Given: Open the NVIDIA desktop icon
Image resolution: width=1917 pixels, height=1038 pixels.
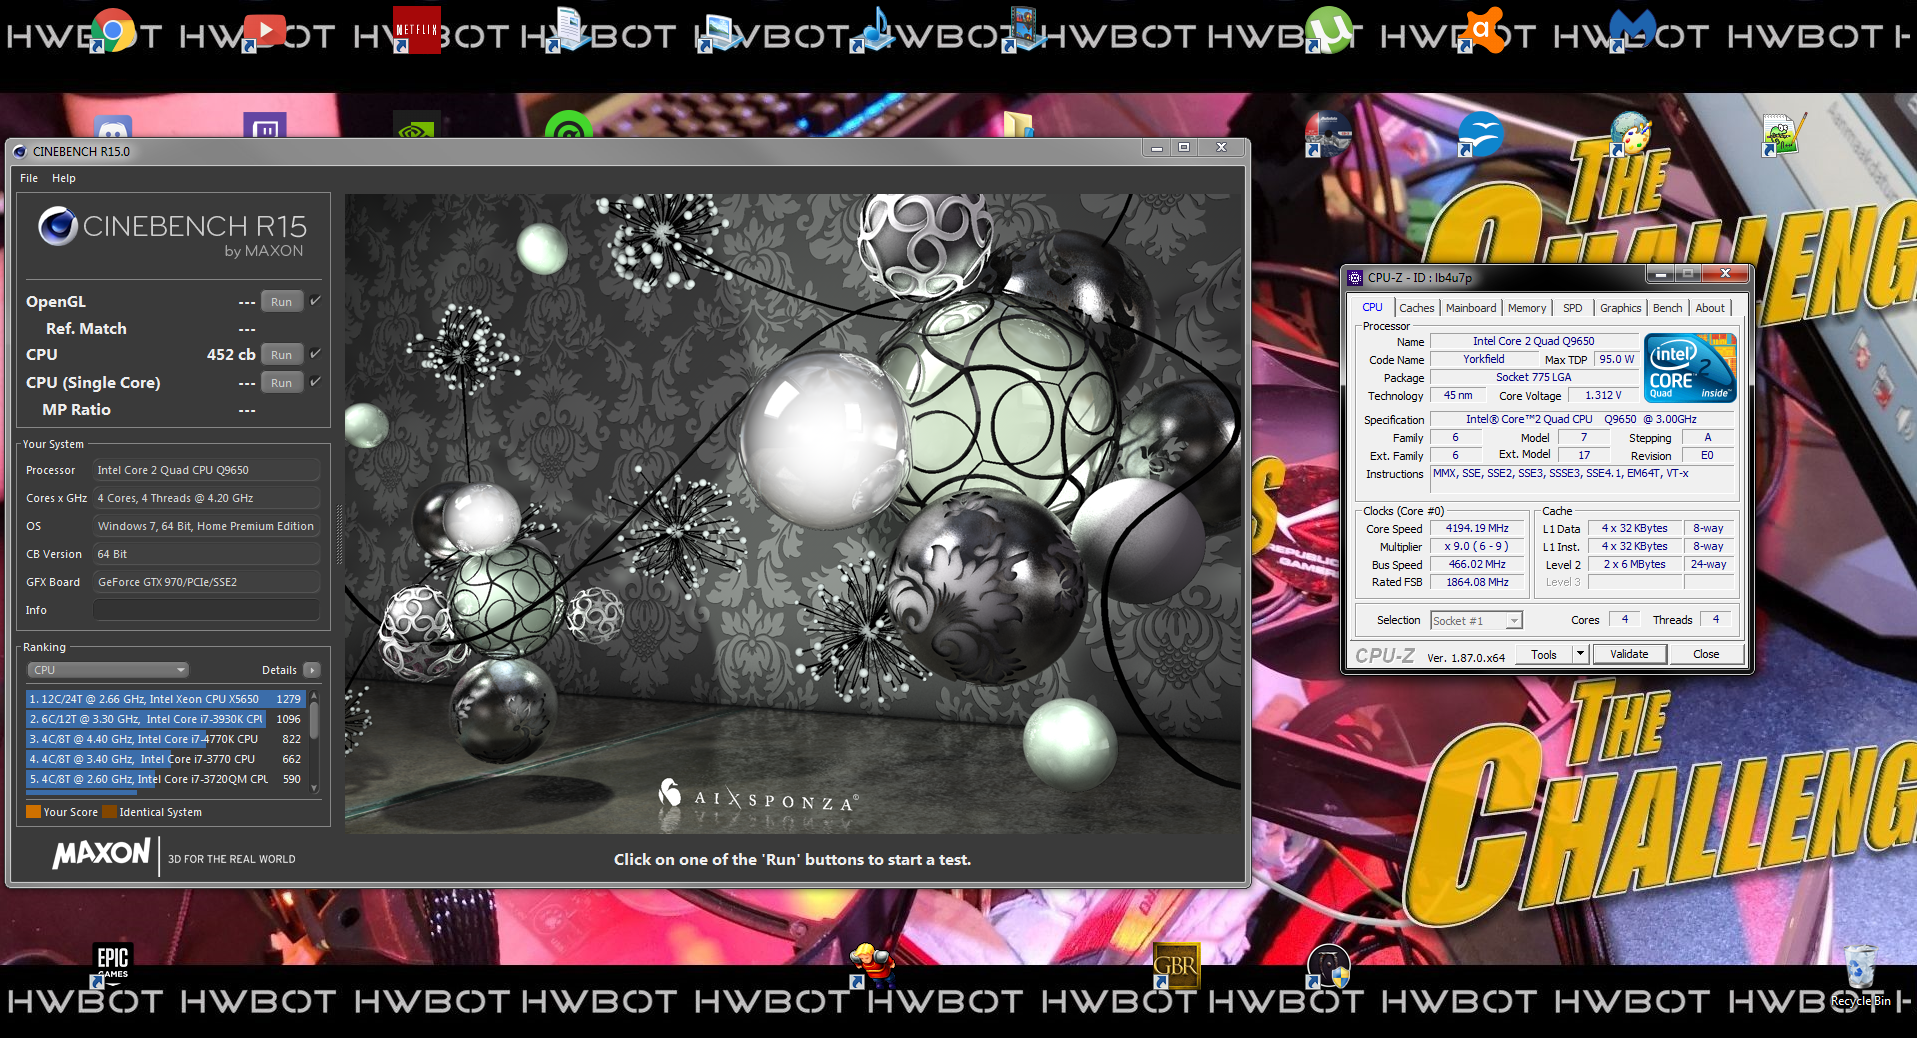Looking at the screenshot, I should [416, 126].
